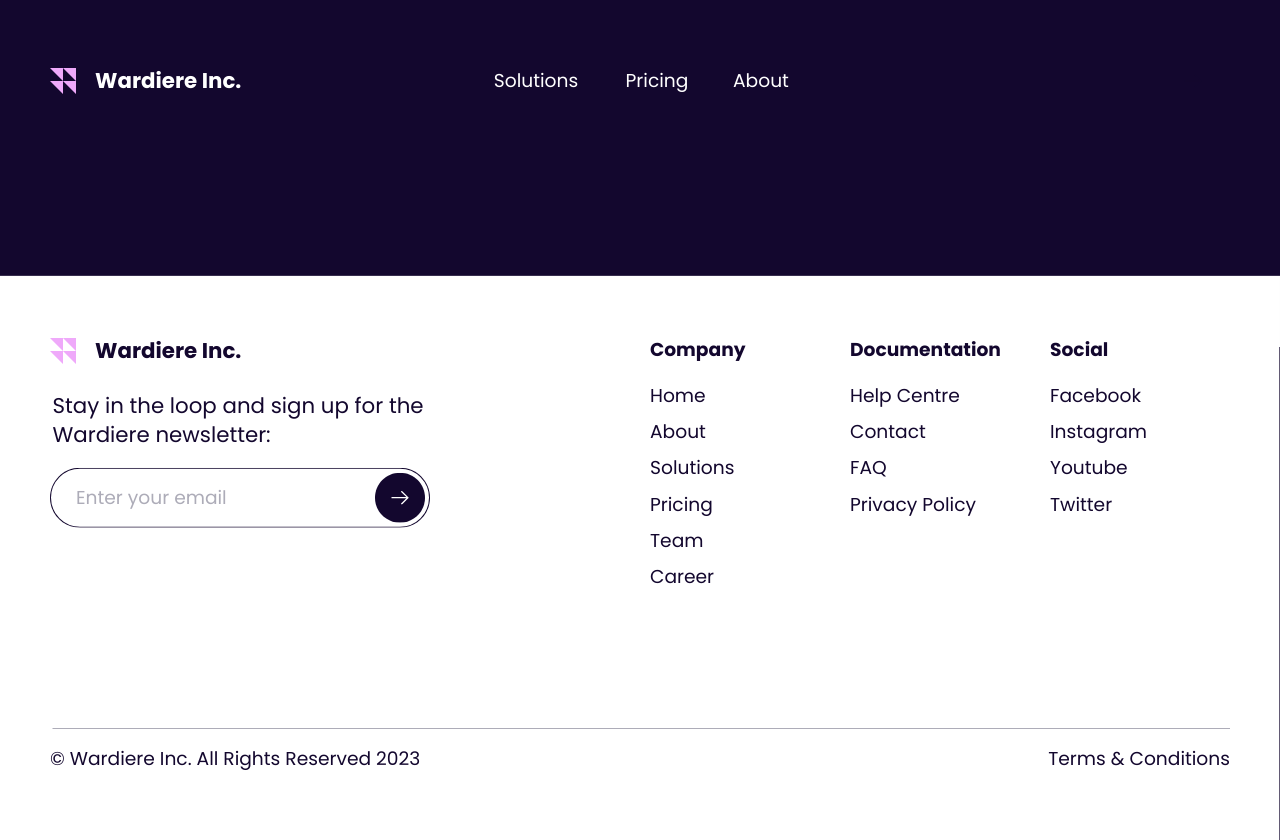Open the Career link in footer
This screenshot has height=840, width=1280.
coord(681,577)
